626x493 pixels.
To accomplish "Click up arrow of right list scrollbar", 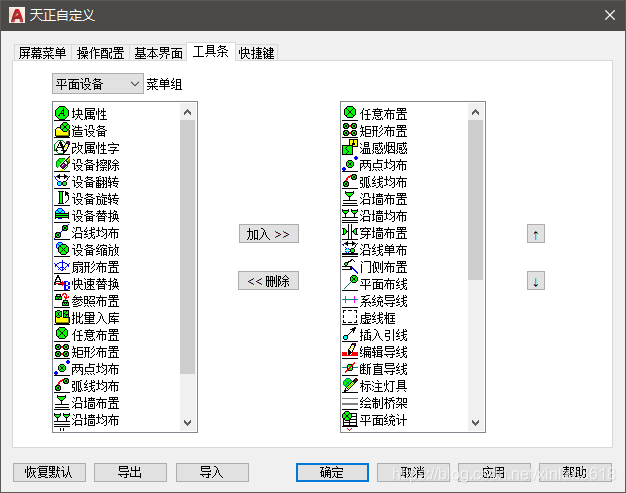I will pos(475,112).
